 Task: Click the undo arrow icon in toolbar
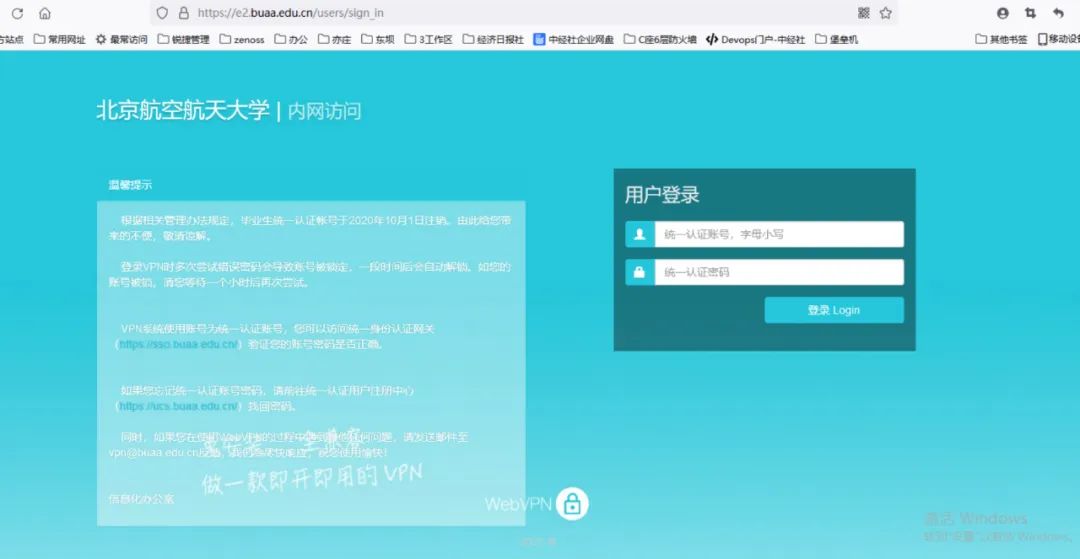(x=1059, y=13)
